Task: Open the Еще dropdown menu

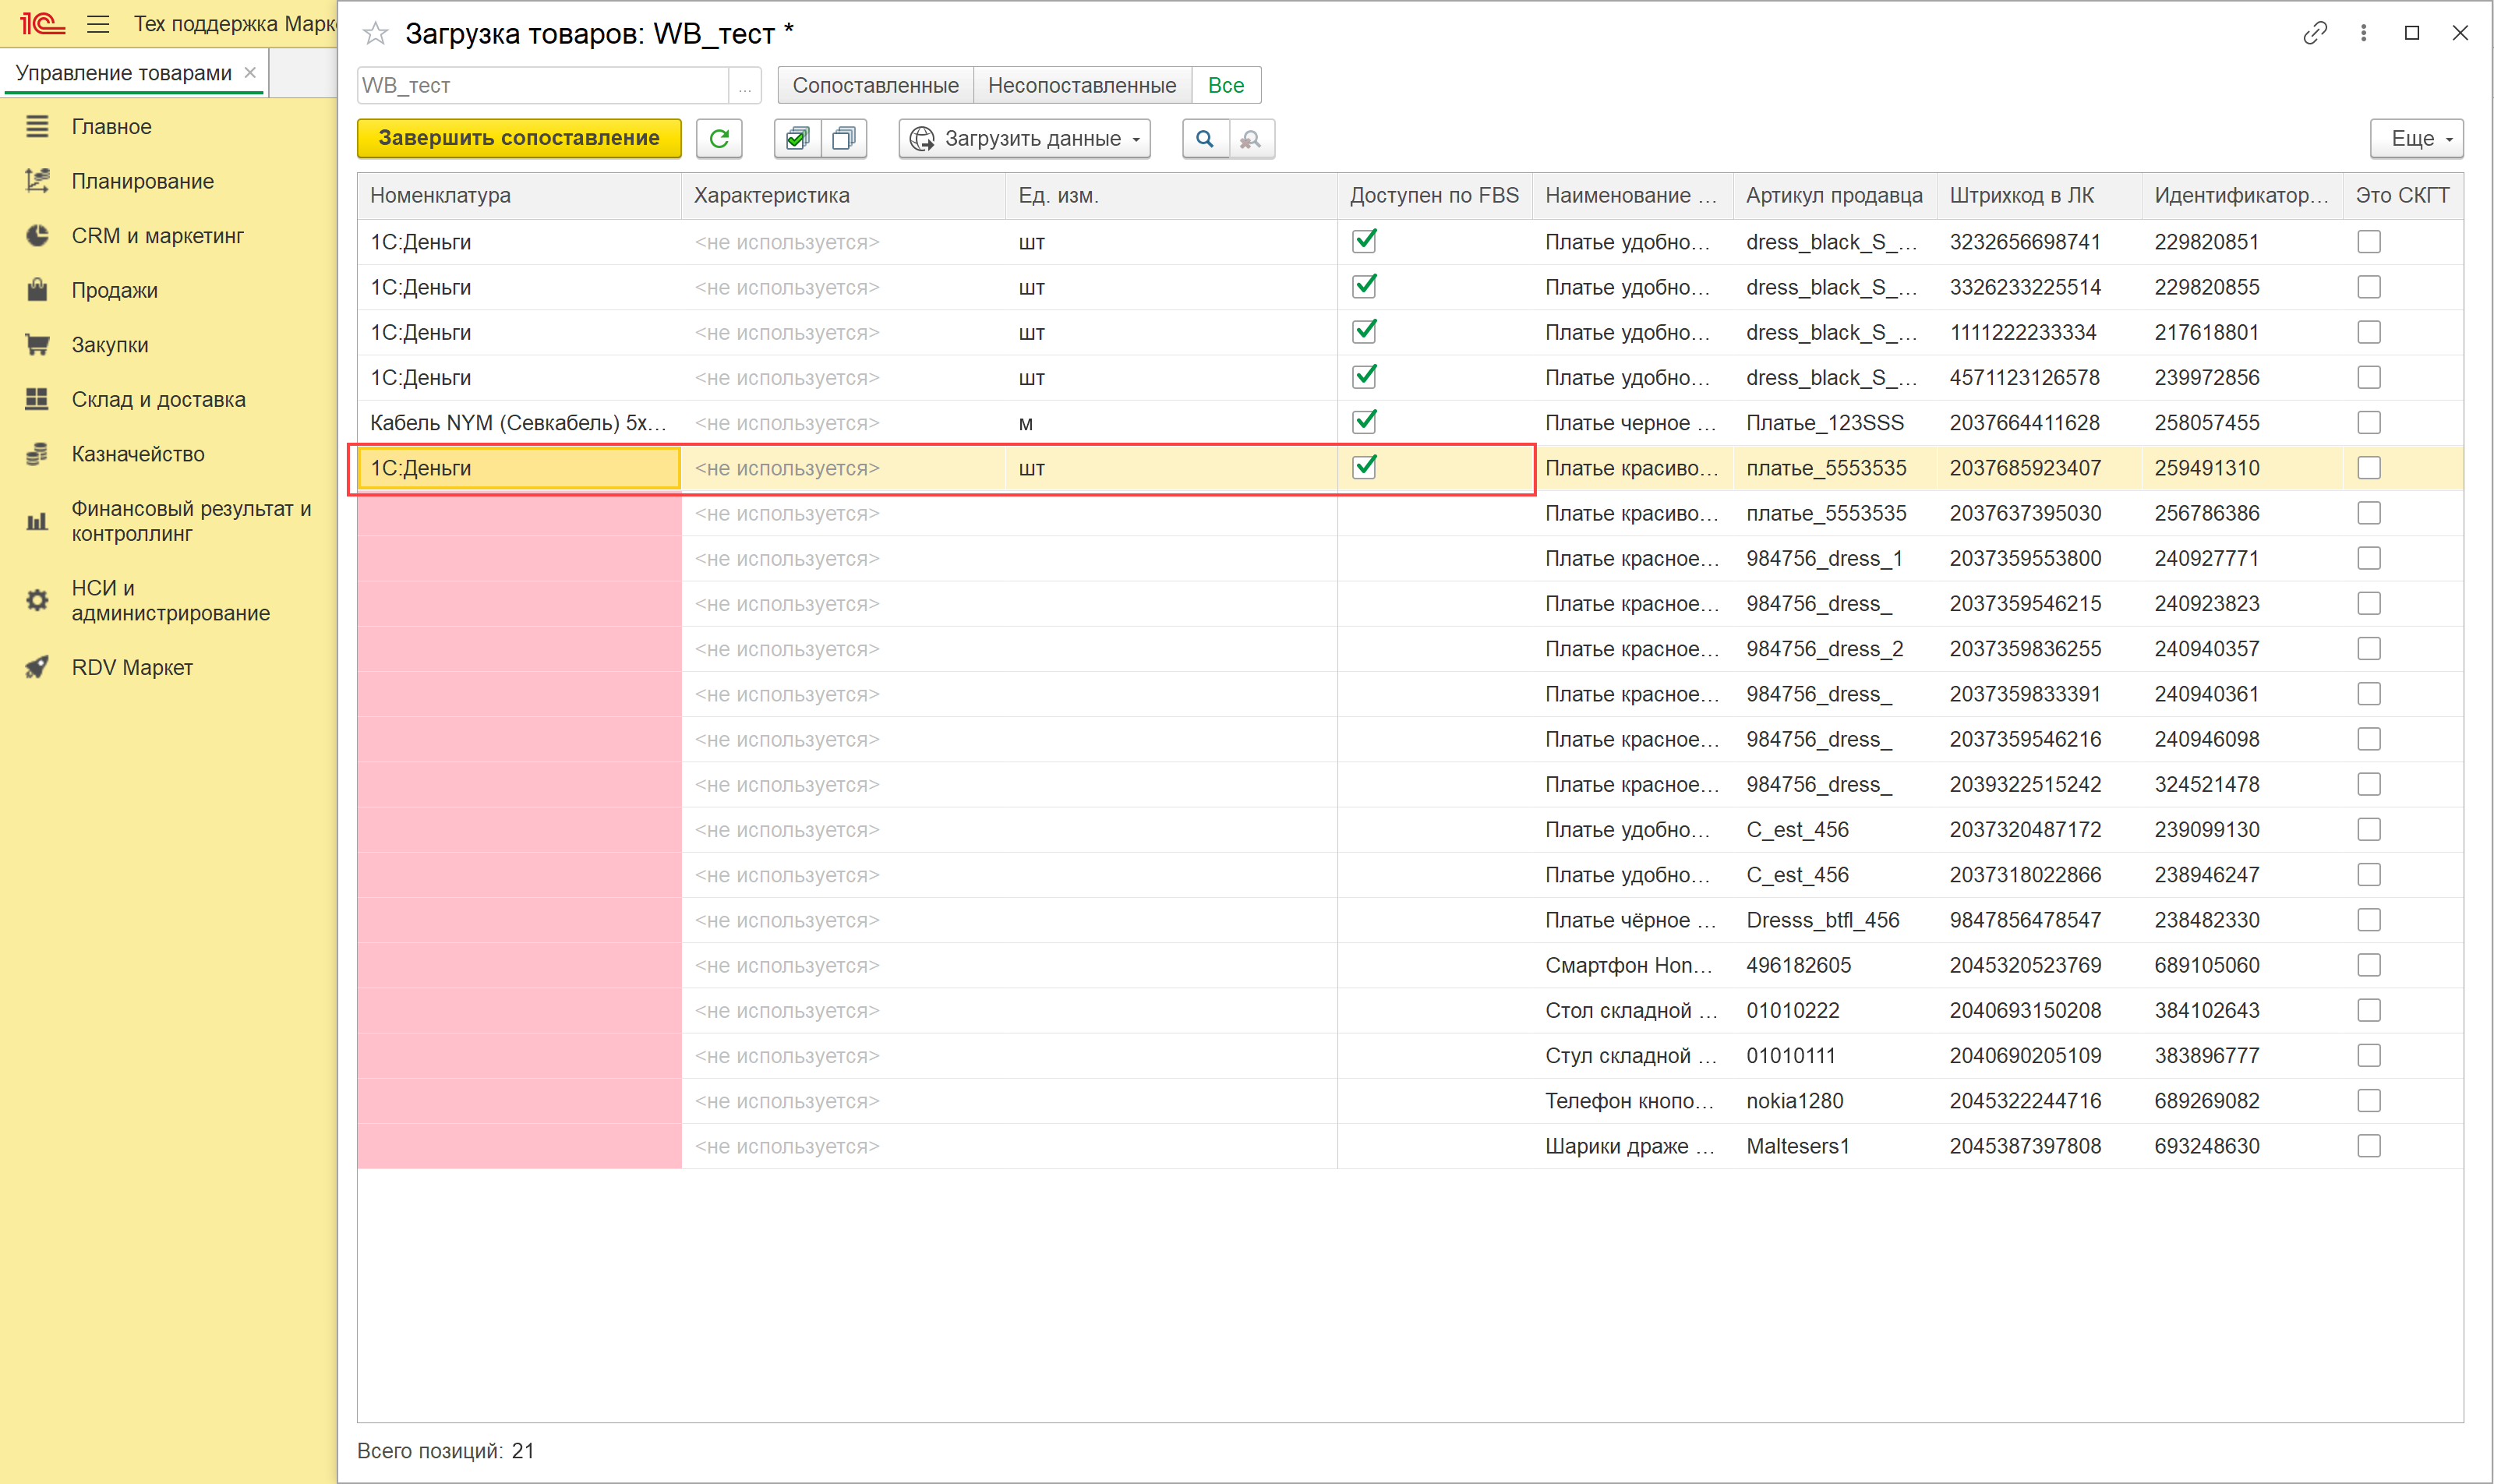Action: coord(2415,138)
